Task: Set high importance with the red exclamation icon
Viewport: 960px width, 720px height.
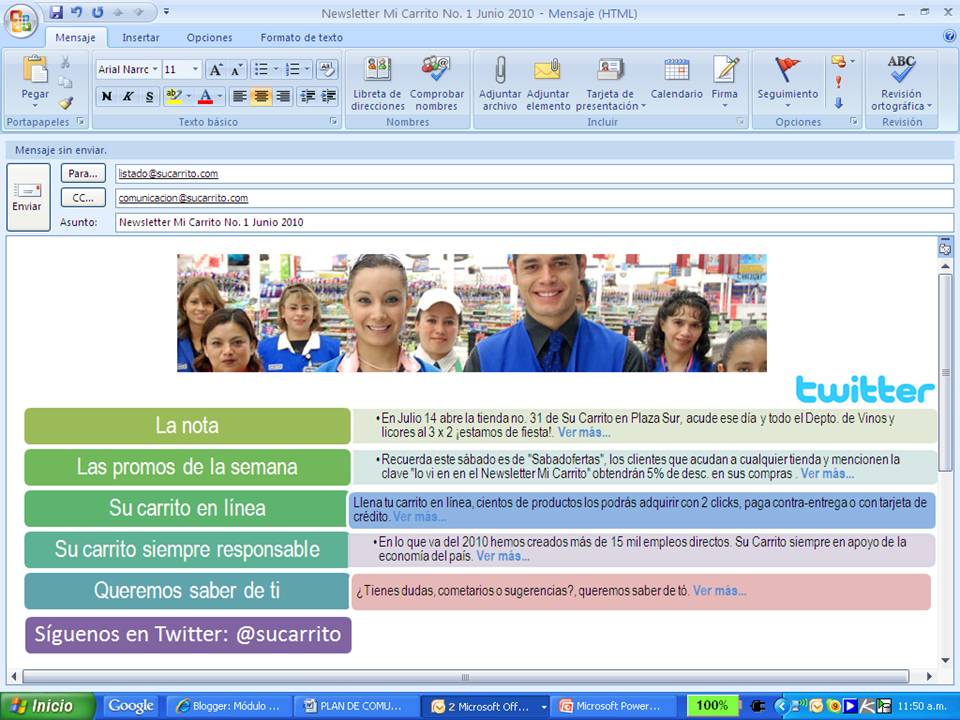Action: point(839,82)
